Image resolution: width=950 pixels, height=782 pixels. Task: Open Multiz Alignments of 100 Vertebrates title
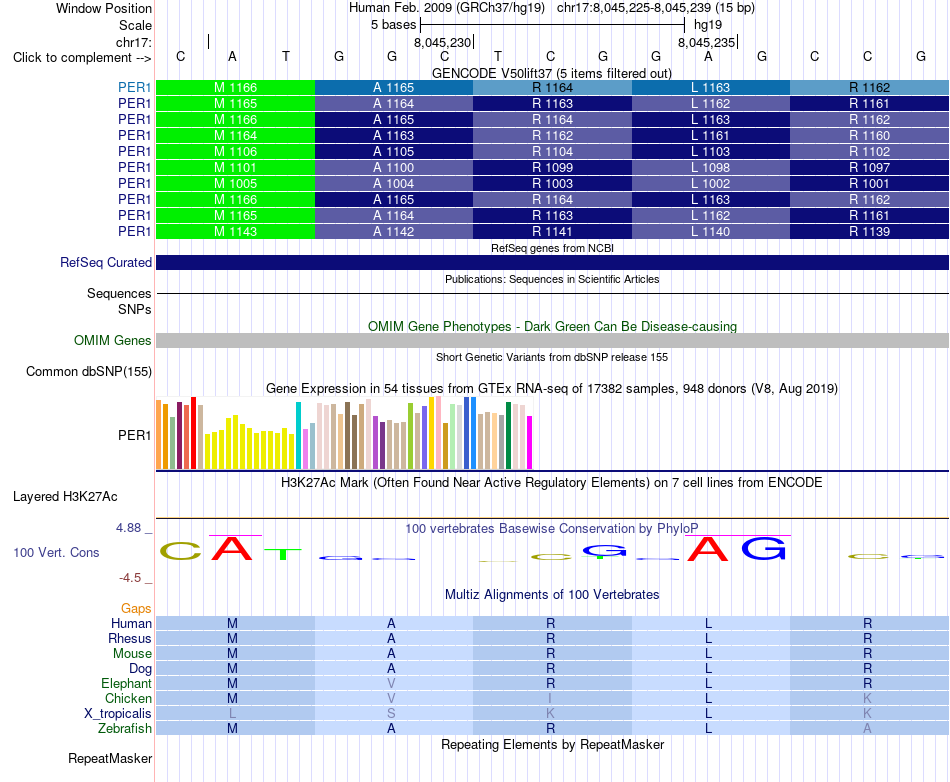pos(552,594)
